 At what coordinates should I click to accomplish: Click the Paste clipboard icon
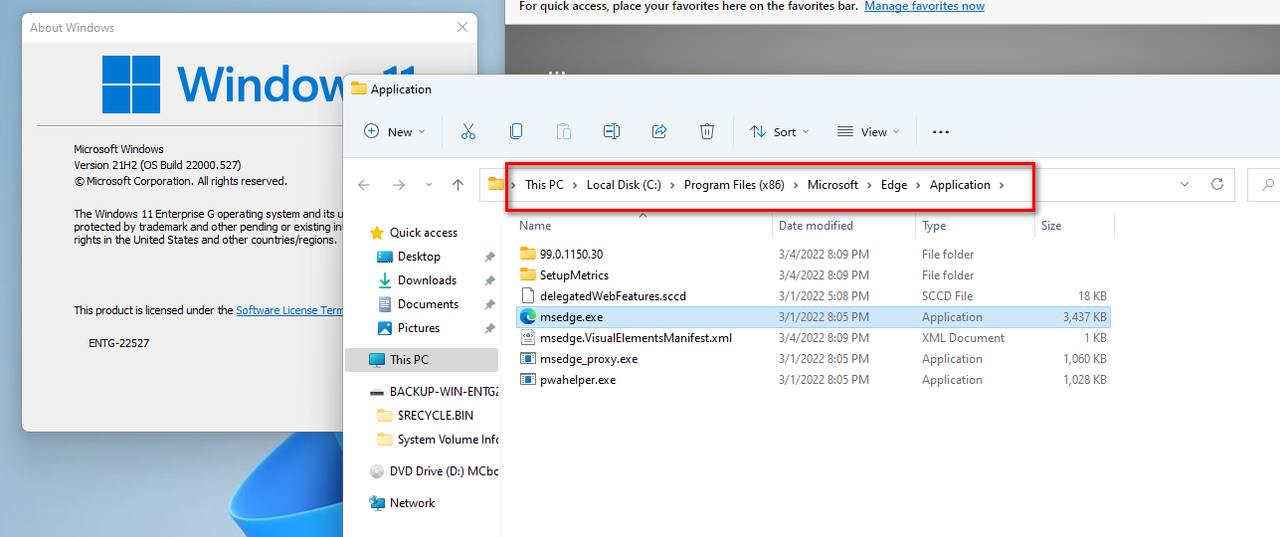(564, 131)
